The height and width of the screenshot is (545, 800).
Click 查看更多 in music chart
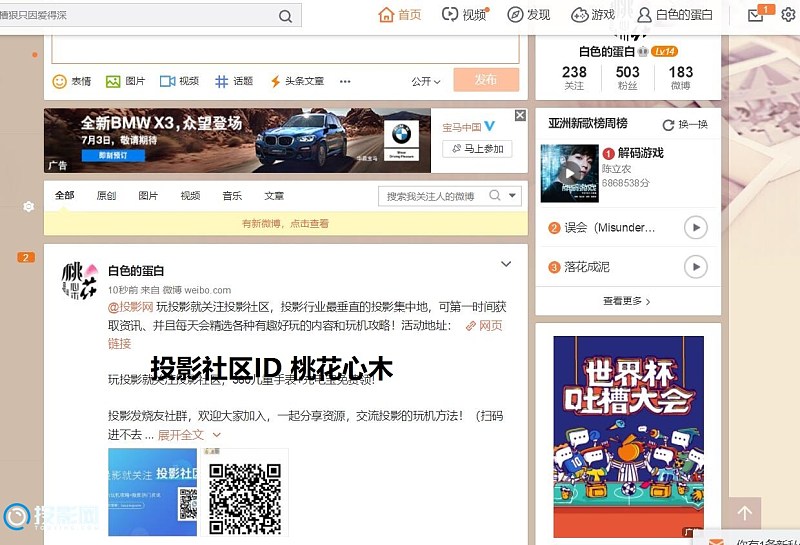tap(627, 301)
